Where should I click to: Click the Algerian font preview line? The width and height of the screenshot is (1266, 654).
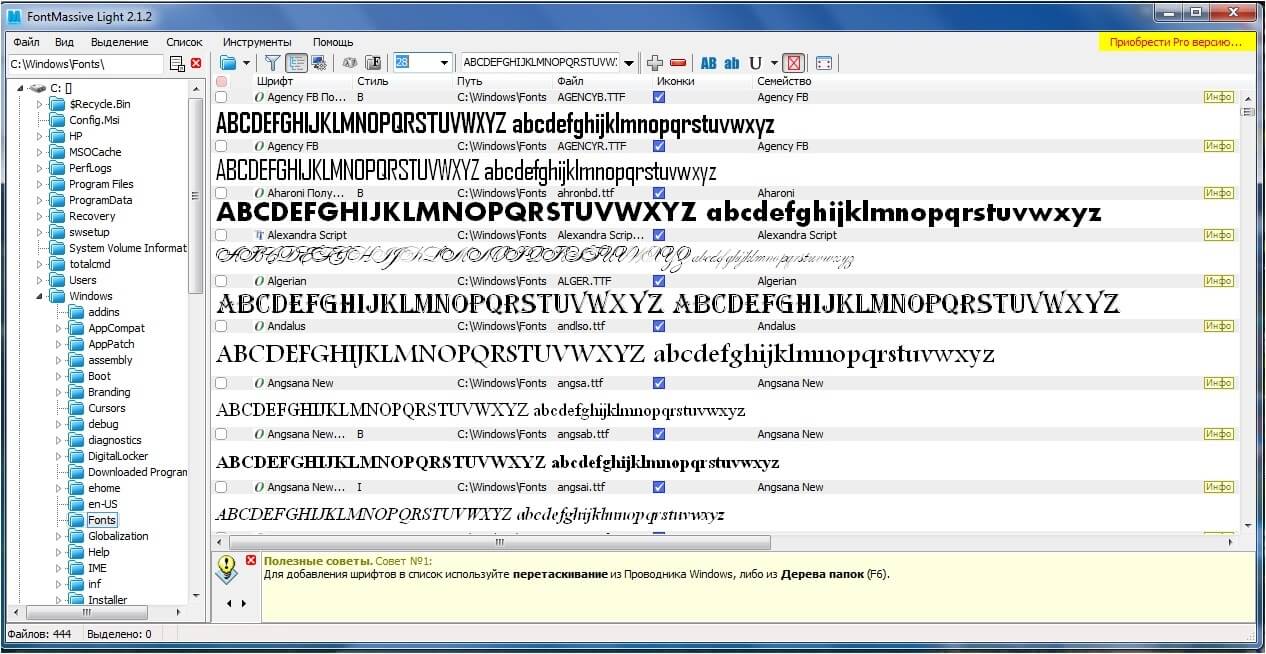pyautogui.click(x=668, y=303)
